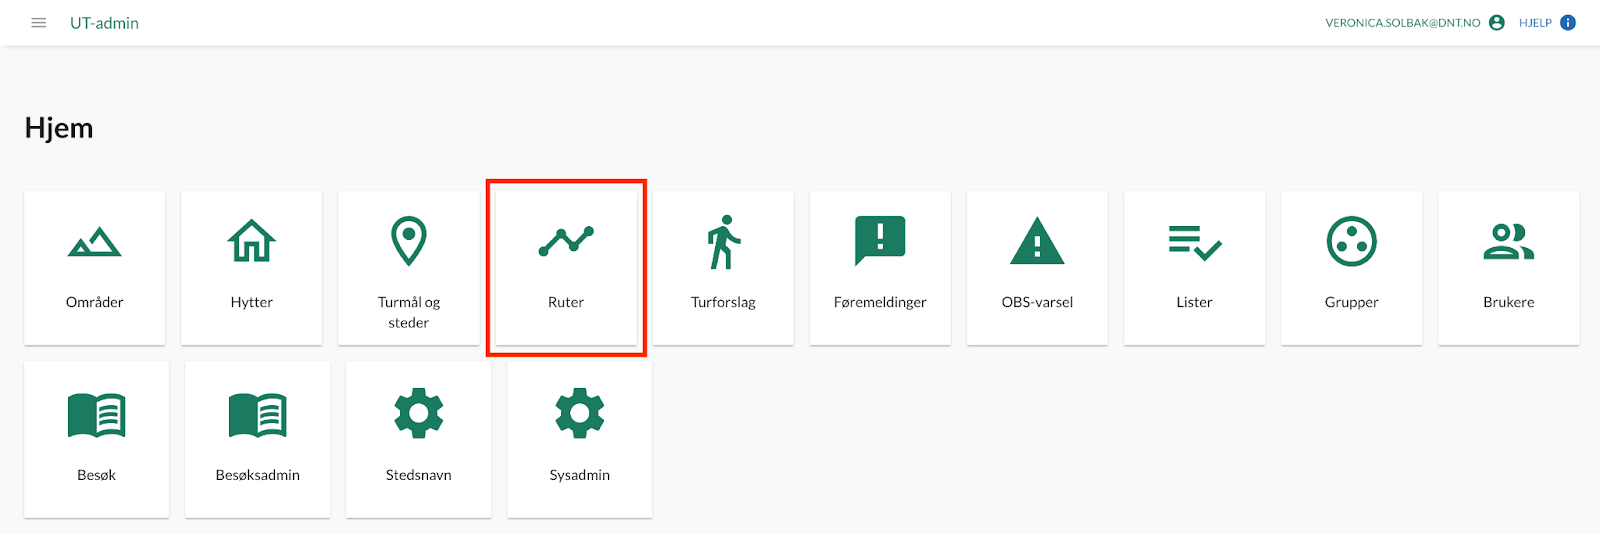Click the Områder card label
Viewport: 1600px width, 534px height.
pyautogui.click(x=95, y=302)
